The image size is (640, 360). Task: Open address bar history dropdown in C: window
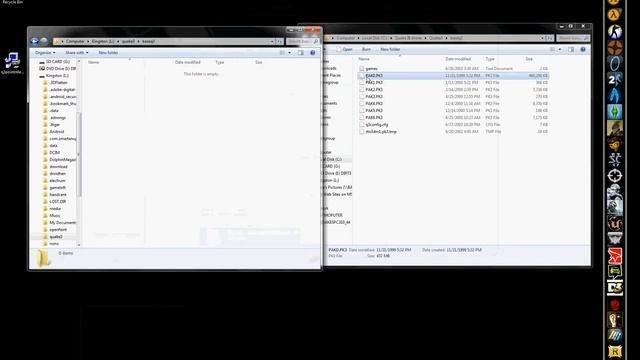point(542,38)
